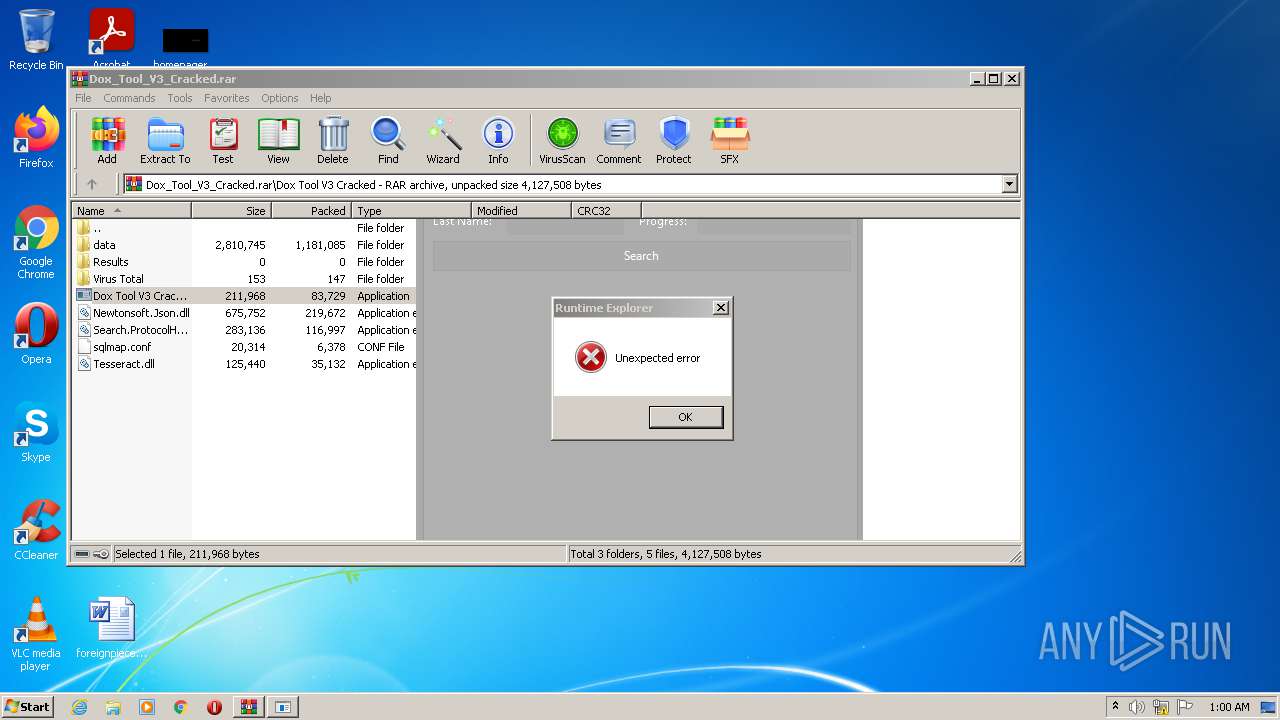Click the Add toolbar icon in WinRAR
This screenshot has width=1280, height=720.
107,140
